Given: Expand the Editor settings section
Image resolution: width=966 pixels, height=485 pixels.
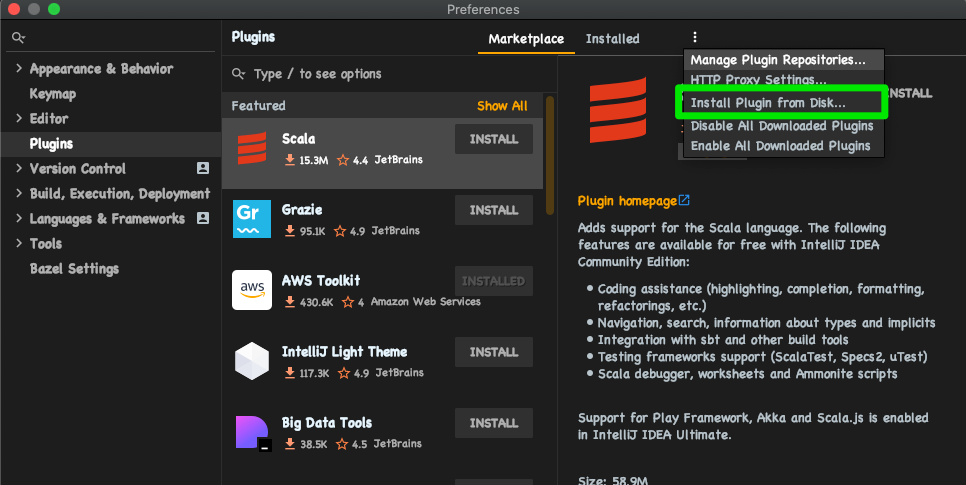Looking at the screenshot, I should (18, 119).
